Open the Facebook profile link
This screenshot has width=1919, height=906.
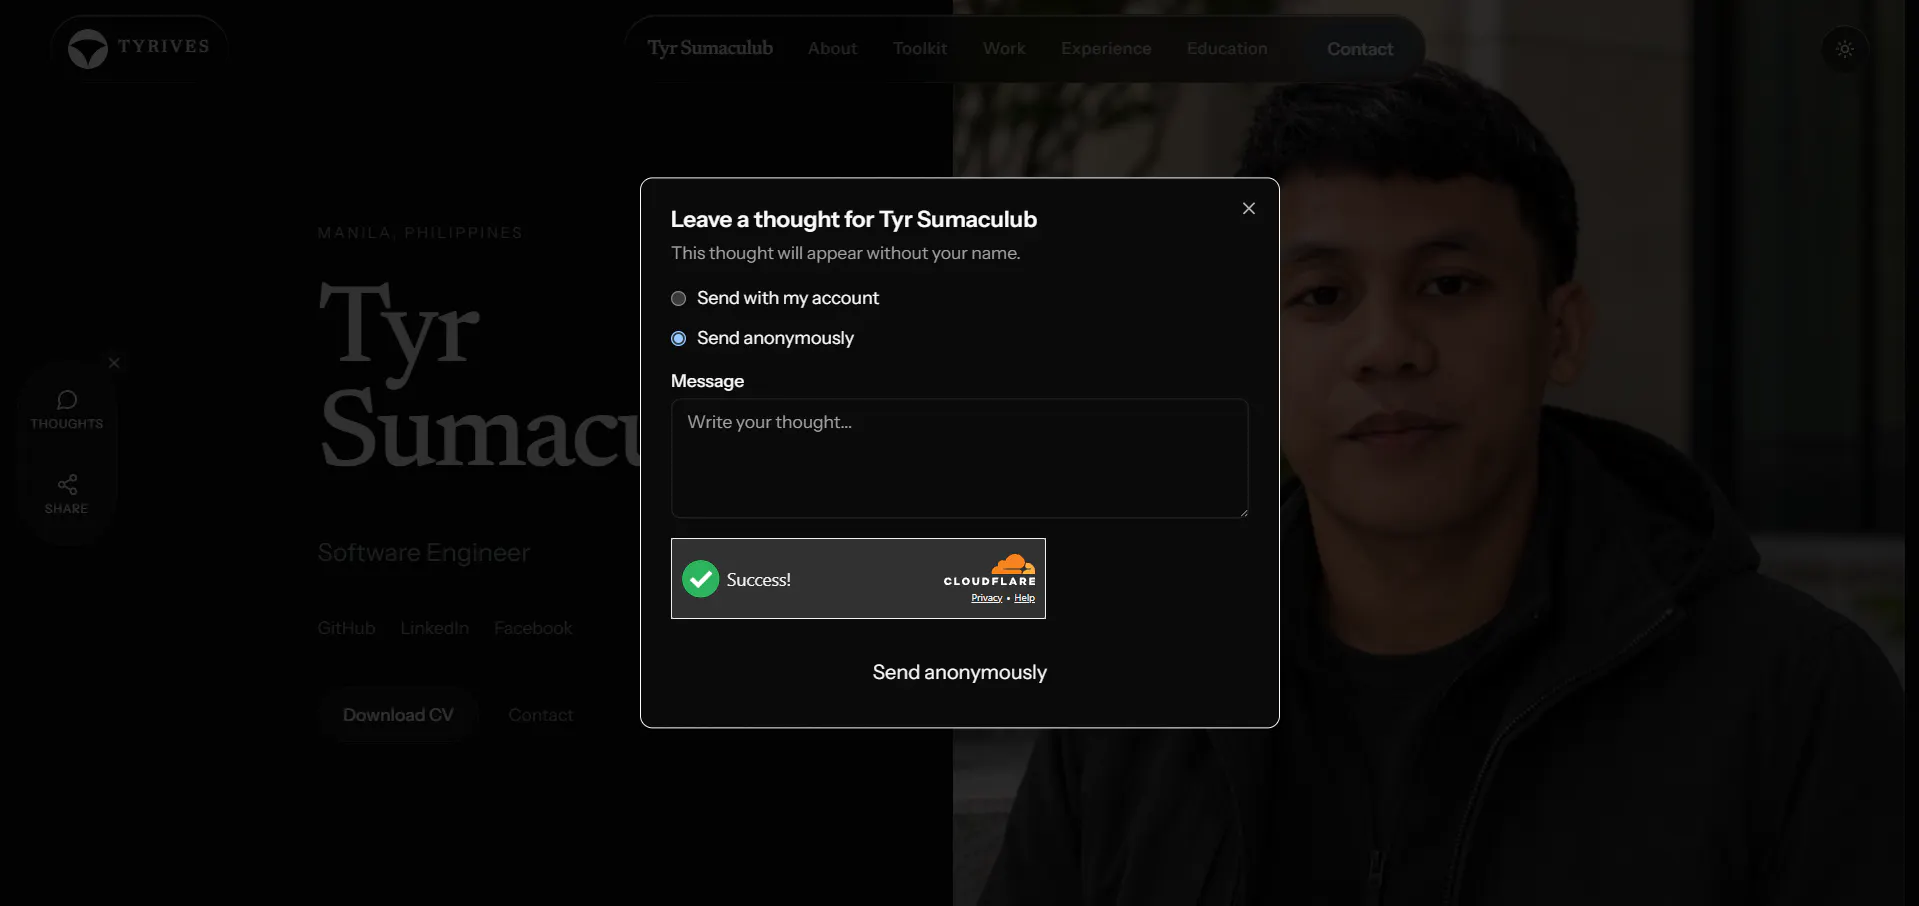pyautogui.click(x=533, y=628)
